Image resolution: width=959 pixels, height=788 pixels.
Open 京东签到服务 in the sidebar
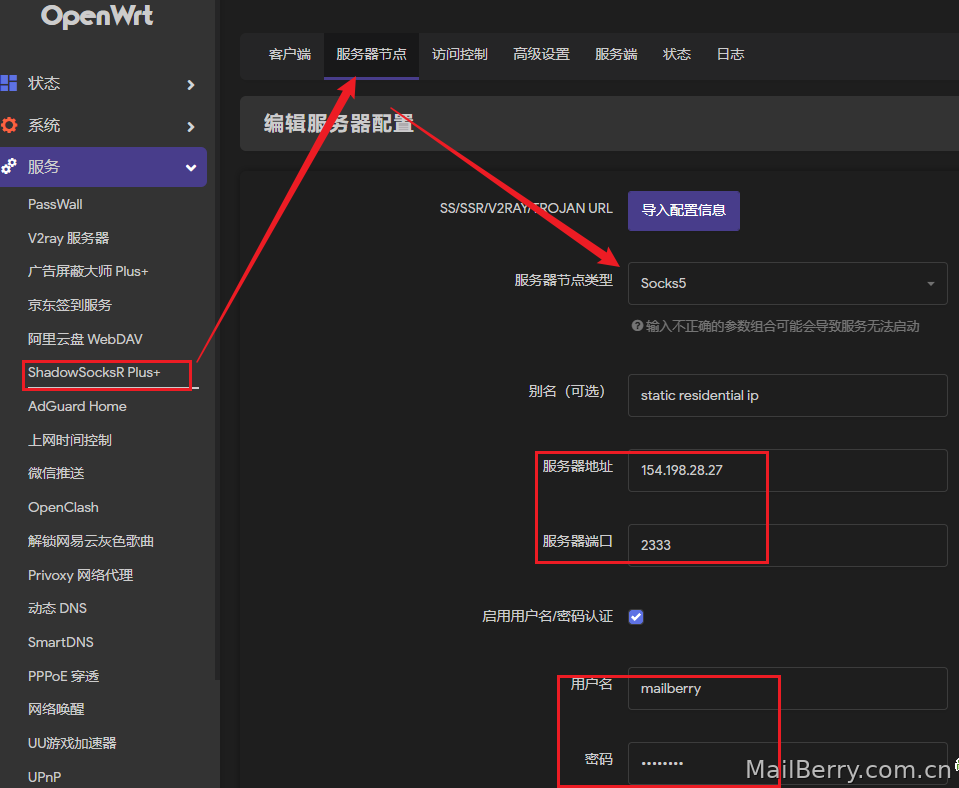(x=70, y=305)
